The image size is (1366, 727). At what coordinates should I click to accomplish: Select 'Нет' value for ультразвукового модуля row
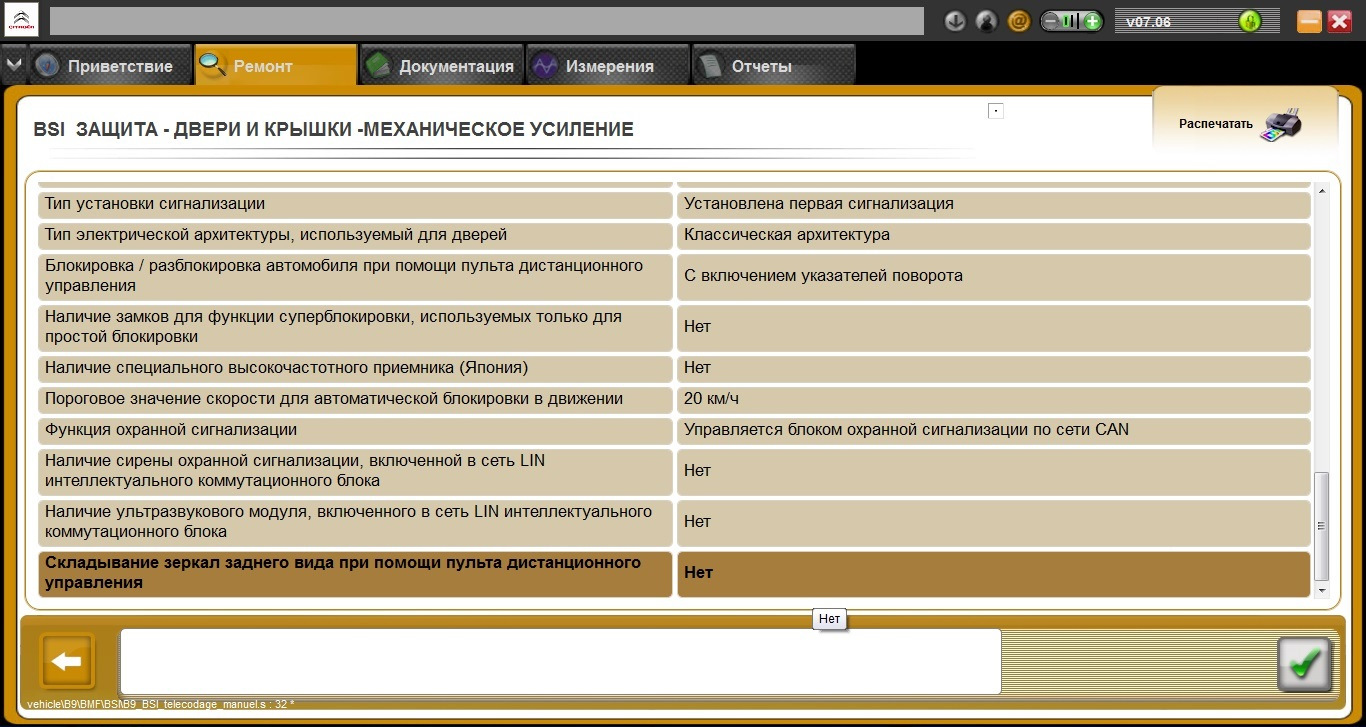coord(994,522)
